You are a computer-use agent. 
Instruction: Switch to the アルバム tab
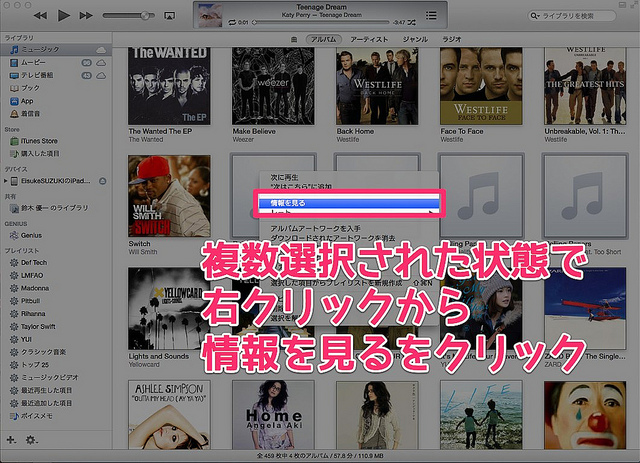324,40
